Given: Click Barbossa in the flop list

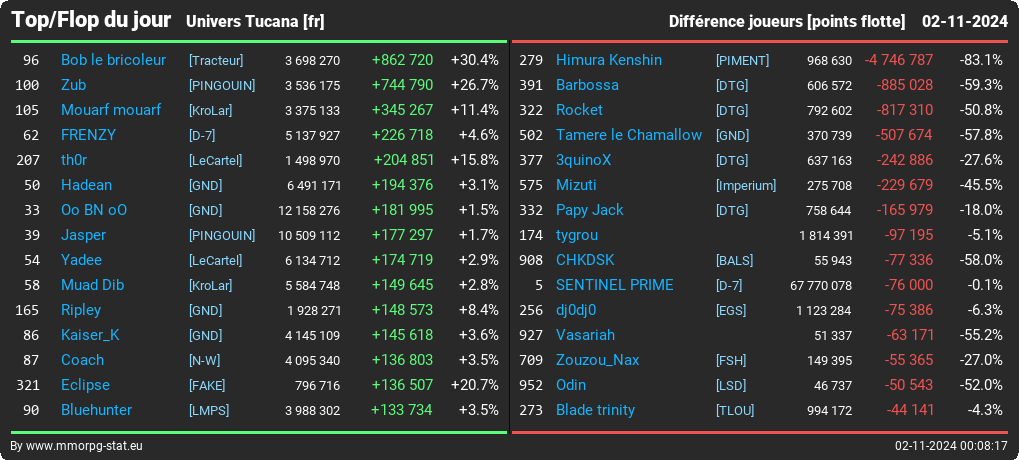Looking at the screenshot, I should click(587, 85).
